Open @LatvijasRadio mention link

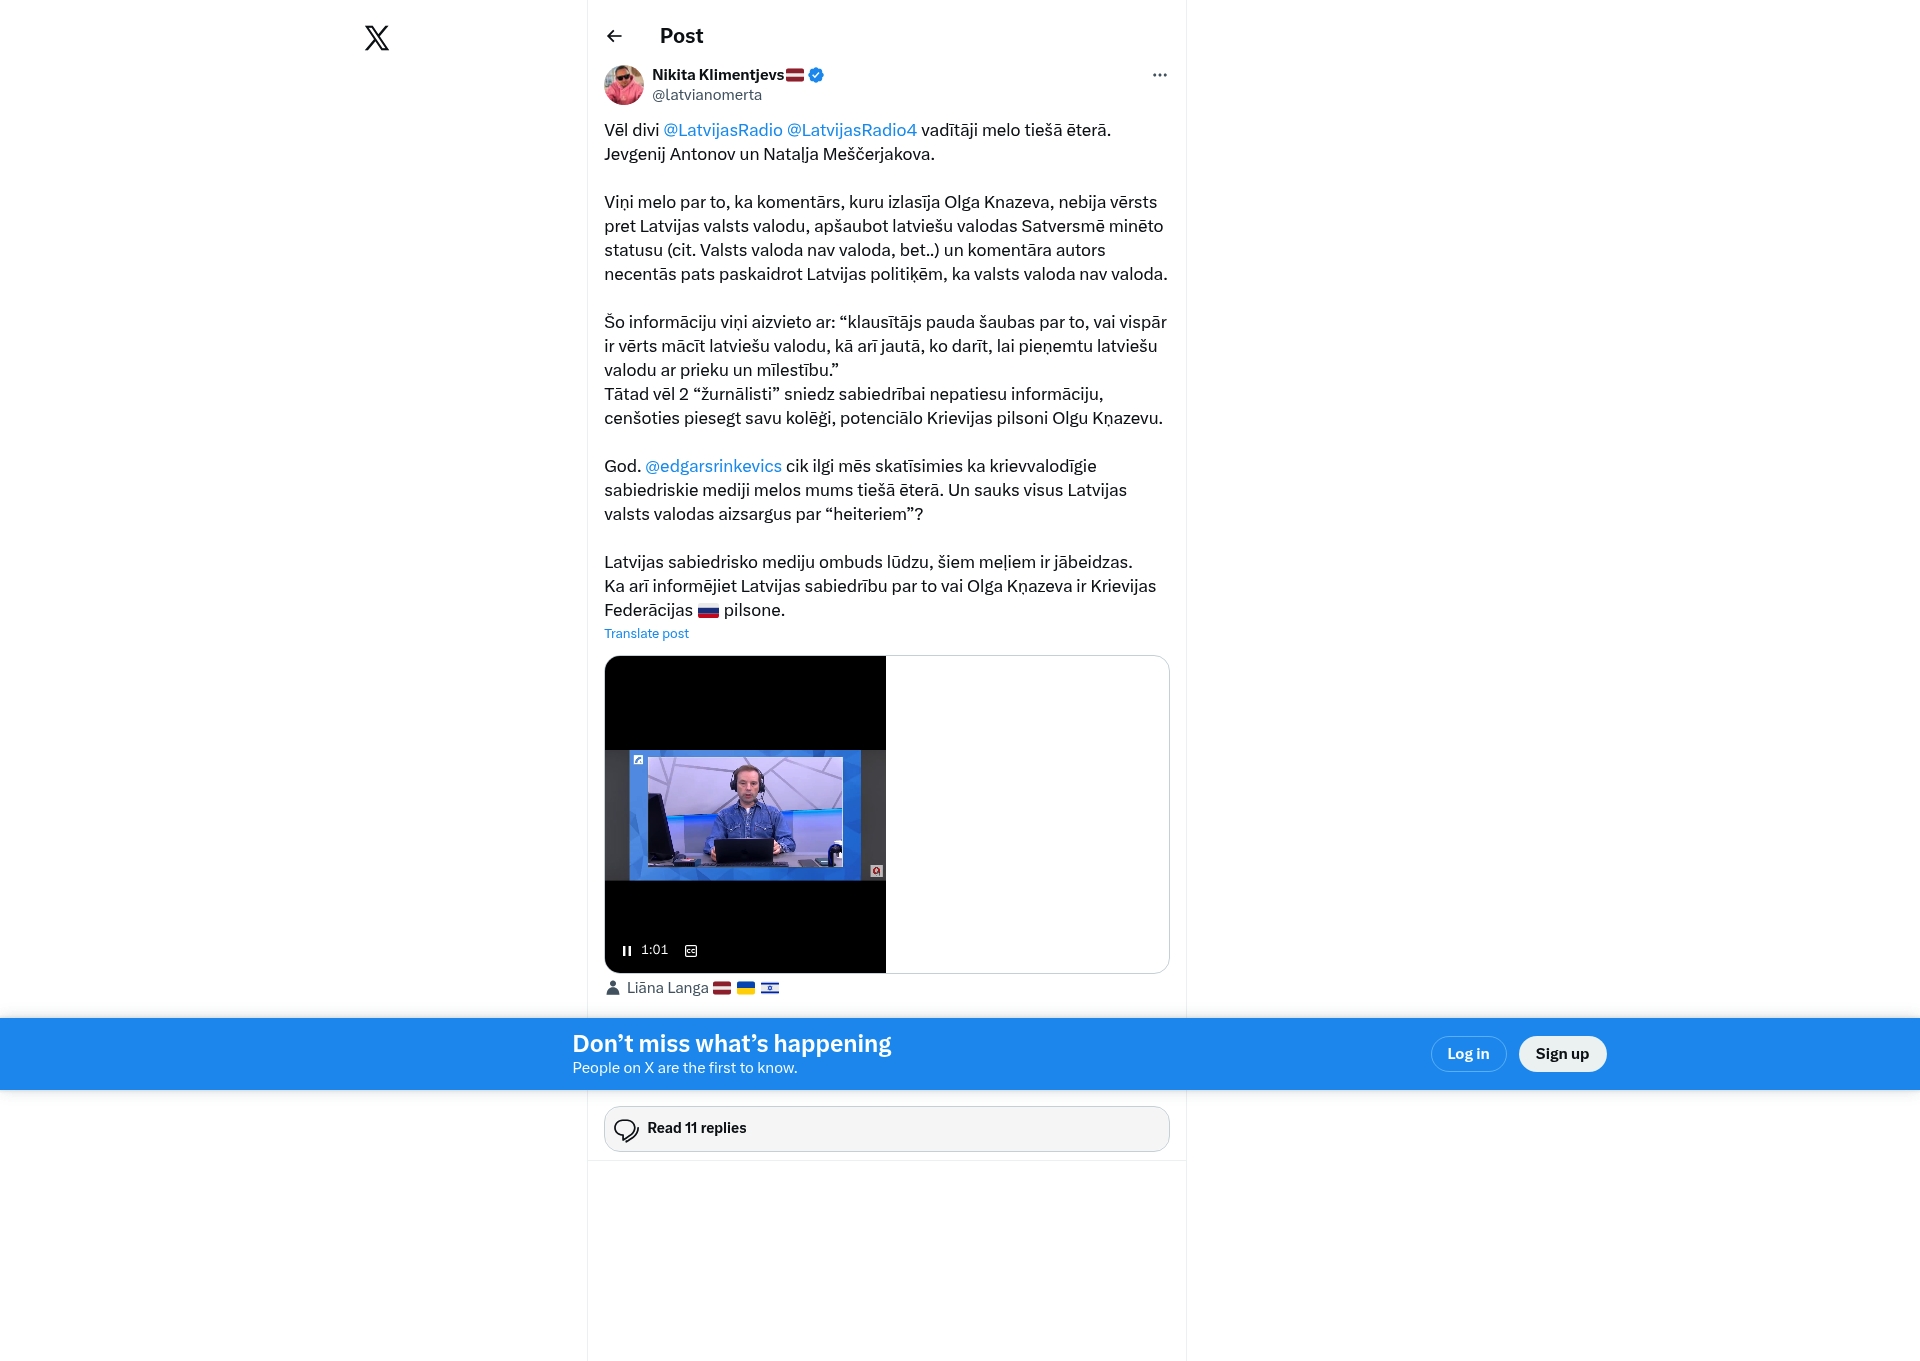723,130
